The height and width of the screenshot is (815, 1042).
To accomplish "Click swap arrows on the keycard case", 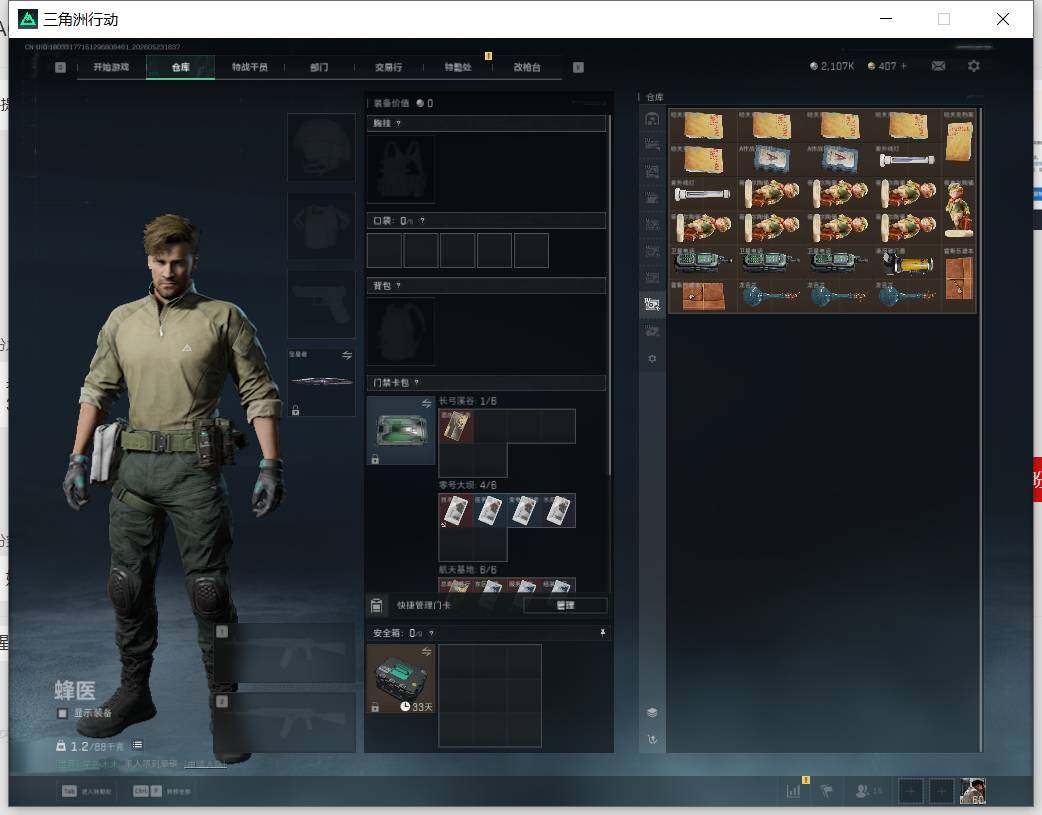I will [x=427, y=404].
